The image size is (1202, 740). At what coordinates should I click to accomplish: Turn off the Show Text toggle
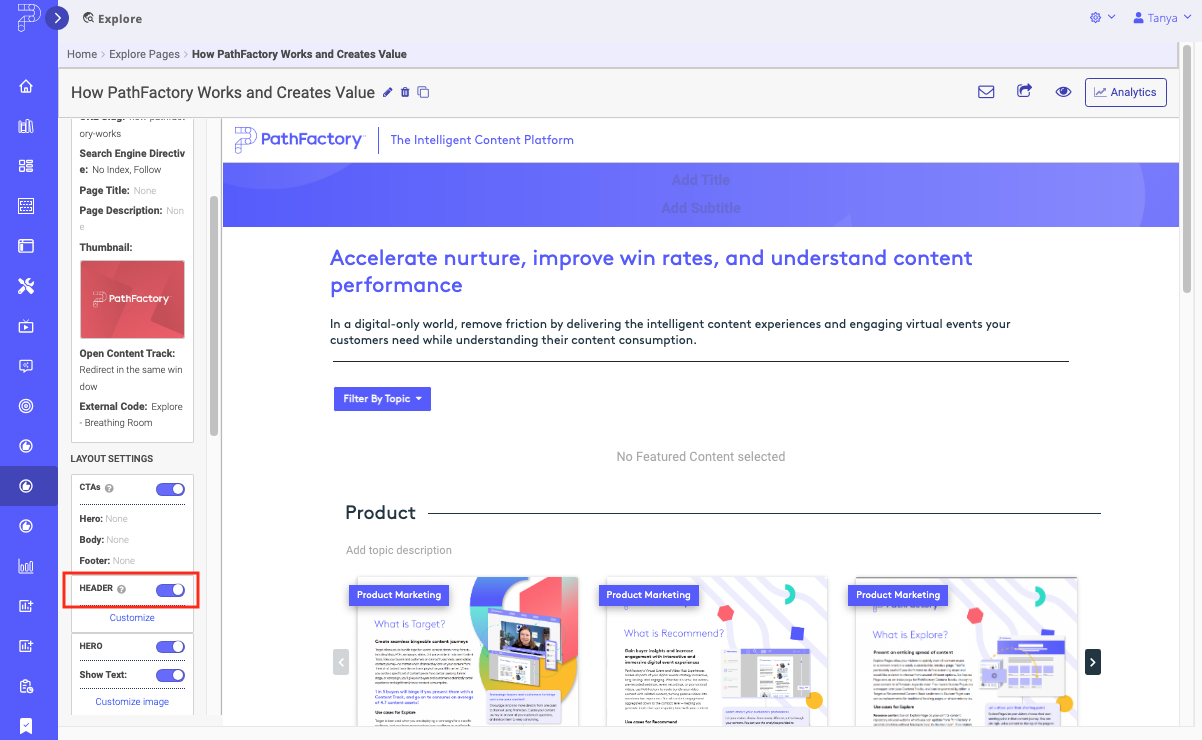[170, 675]
